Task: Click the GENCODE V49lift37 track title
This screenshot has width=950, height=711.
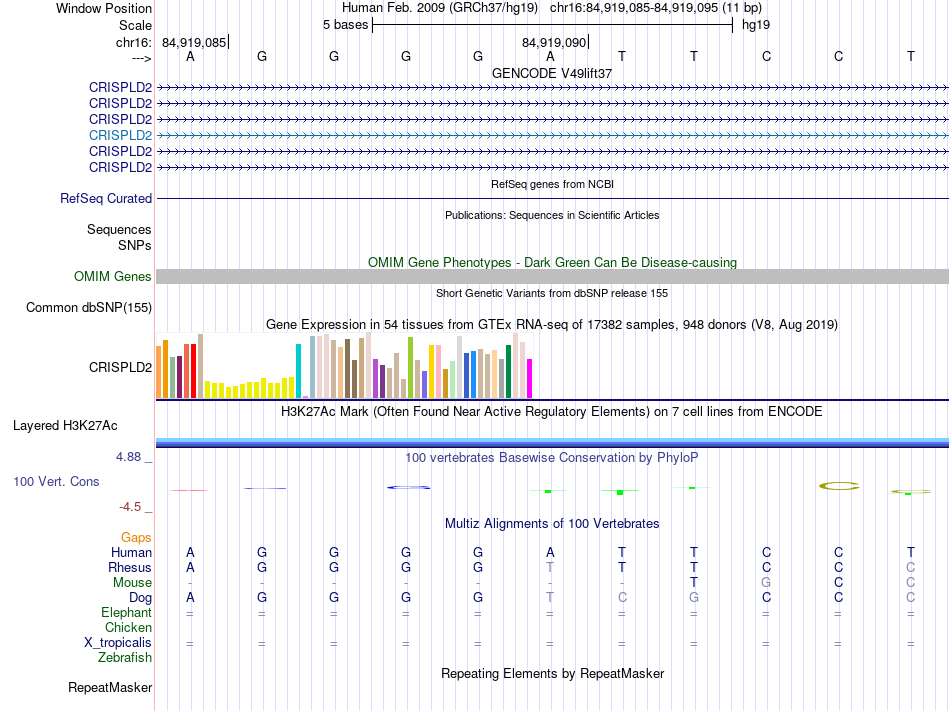Action: click(x=552, y=74)
